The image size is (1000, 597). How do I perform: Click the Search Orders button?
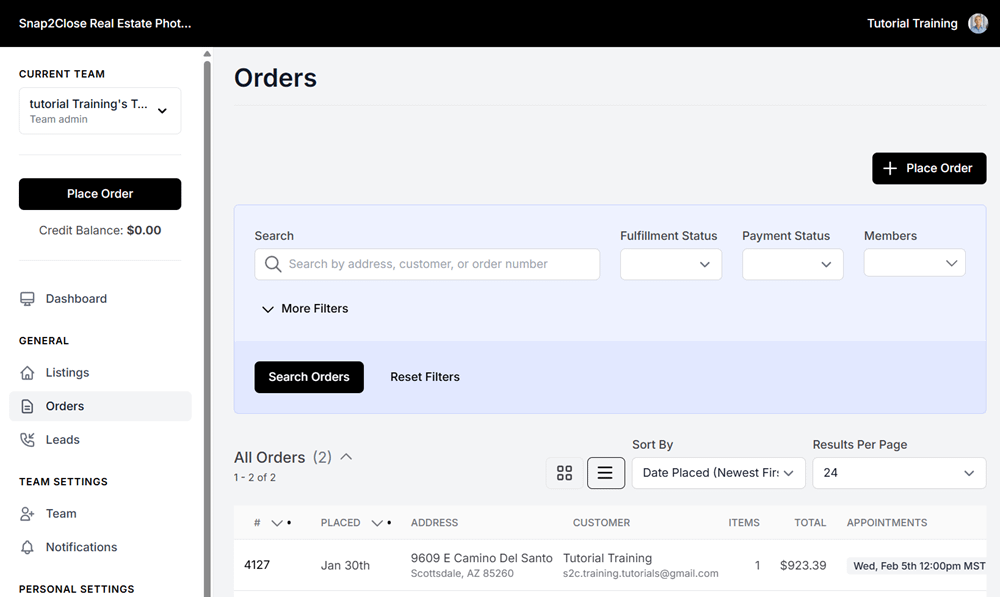pos(309,377)
